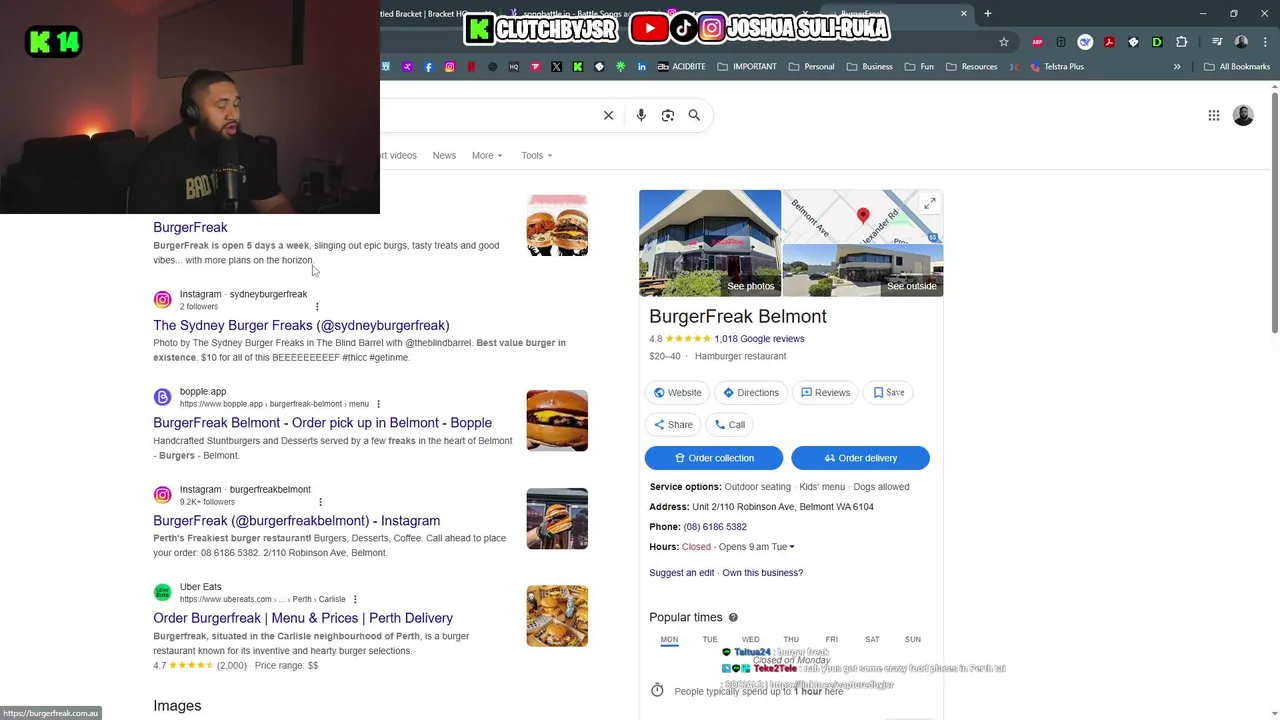Select WED in Popular times
Screen dimensions: 1280x720
point(750,639)
